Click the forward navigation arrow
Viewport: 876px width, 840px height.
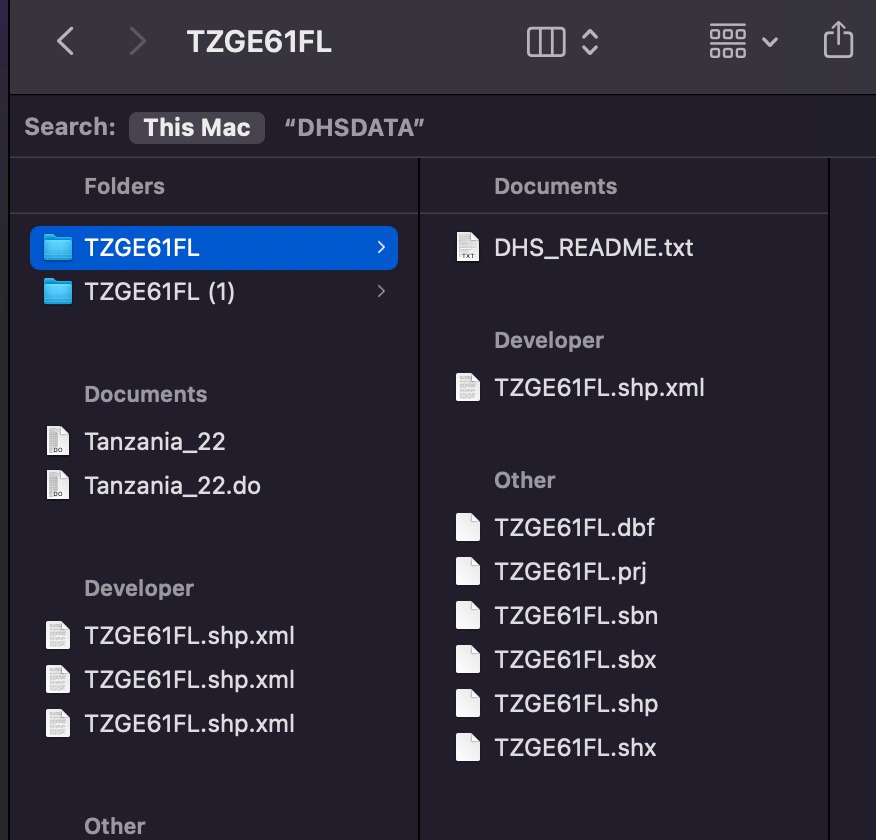(137, 41)
